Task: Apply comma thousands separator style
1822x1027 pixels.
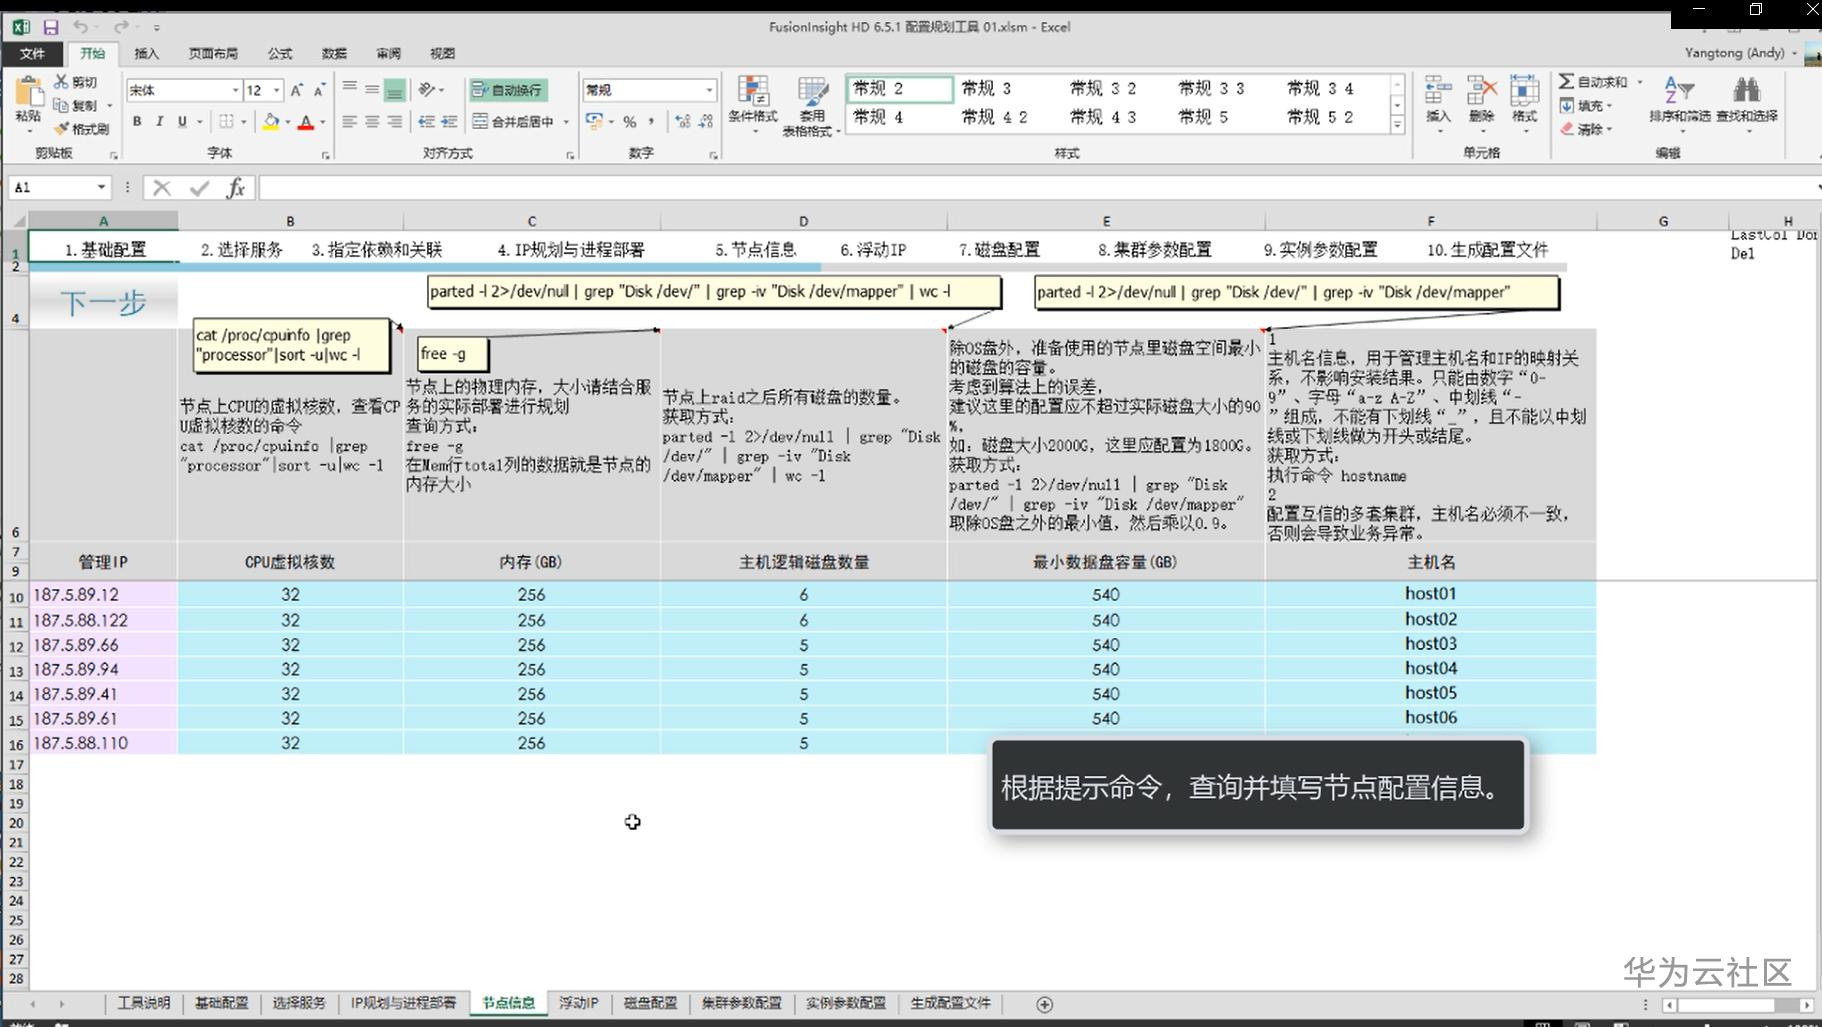Action: point(651,121)
